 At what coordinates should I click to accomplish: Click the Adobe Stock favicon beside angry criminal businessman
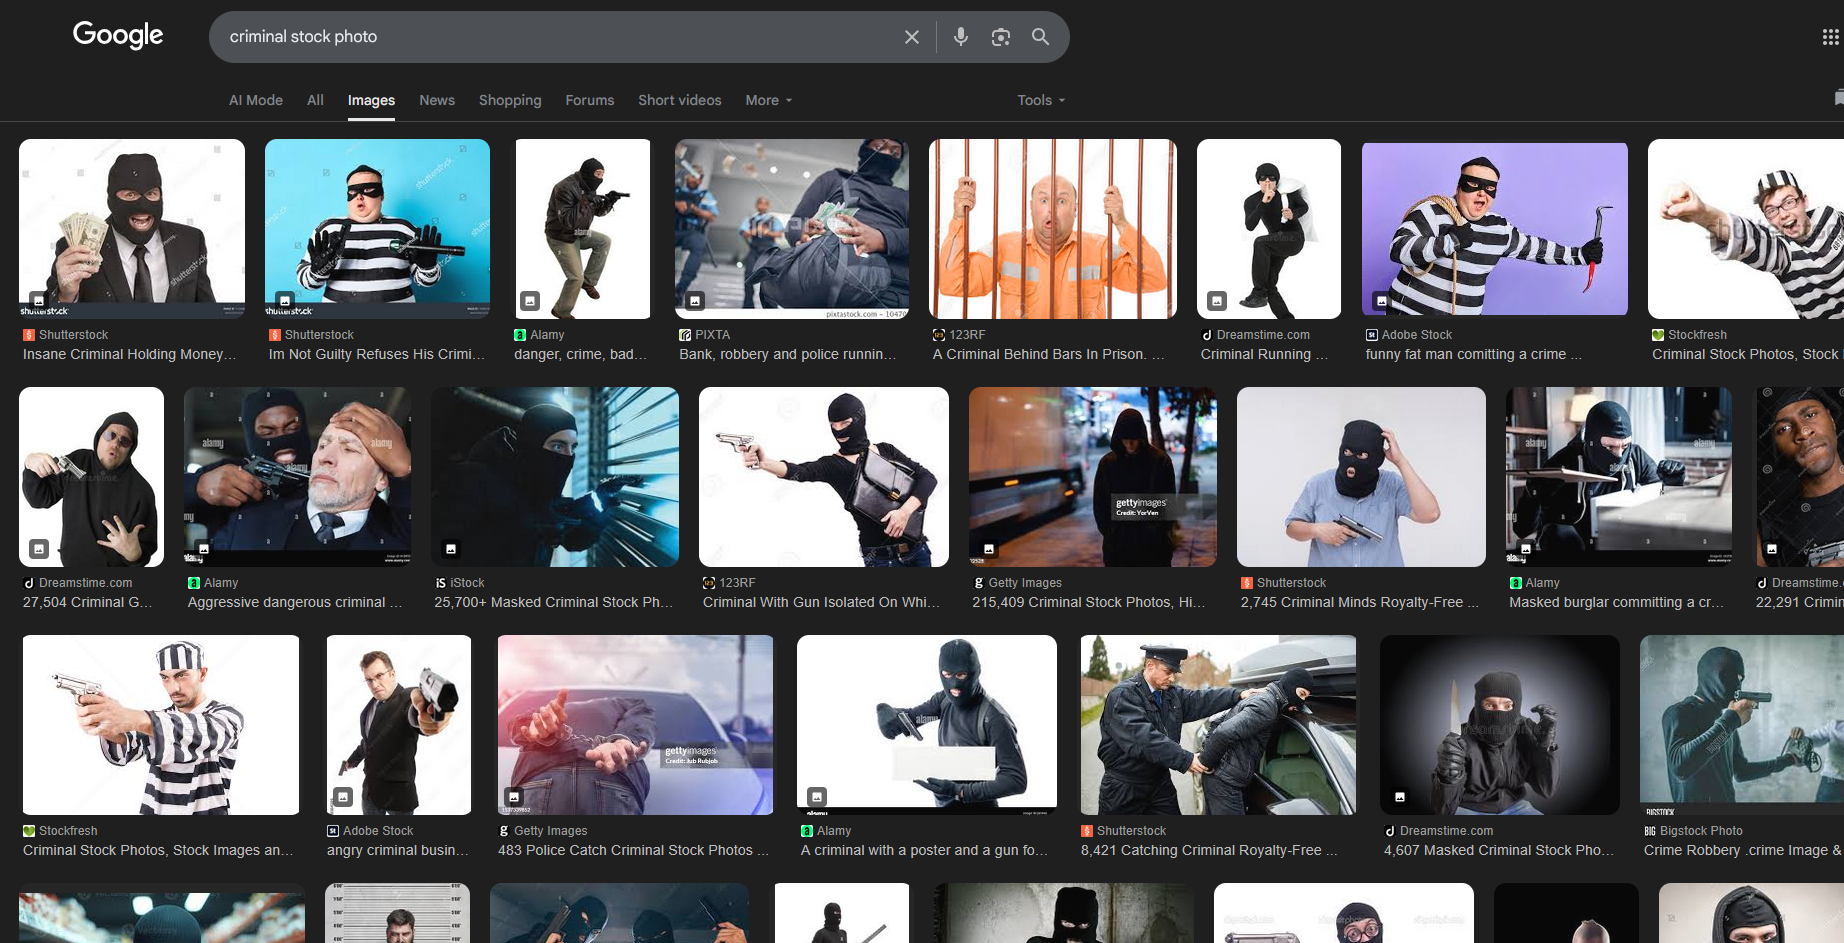pyautogui.click(x=333, y=831)
